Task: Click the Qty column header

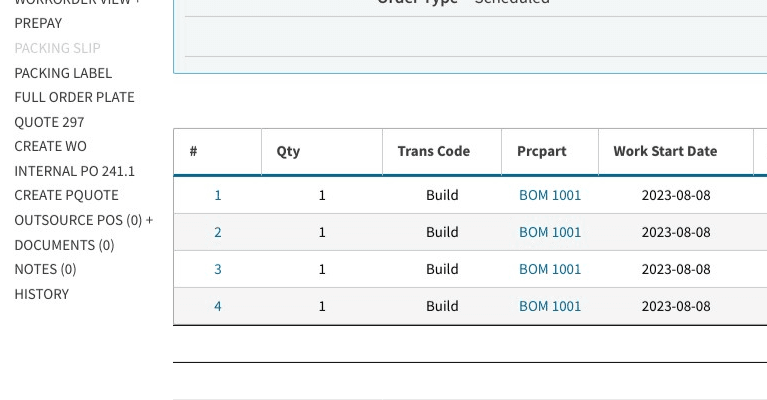Action: pyautogui.click(x=288, y=152)
